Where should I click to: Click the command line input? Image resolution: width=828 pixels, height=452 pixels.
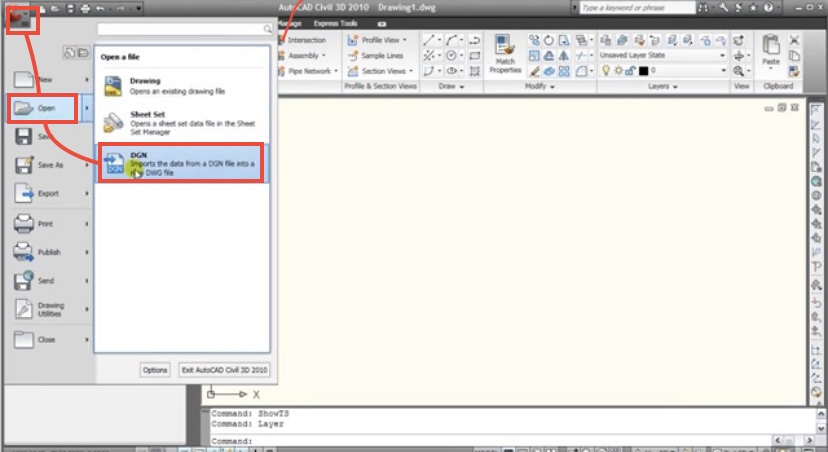pos(491,440)
